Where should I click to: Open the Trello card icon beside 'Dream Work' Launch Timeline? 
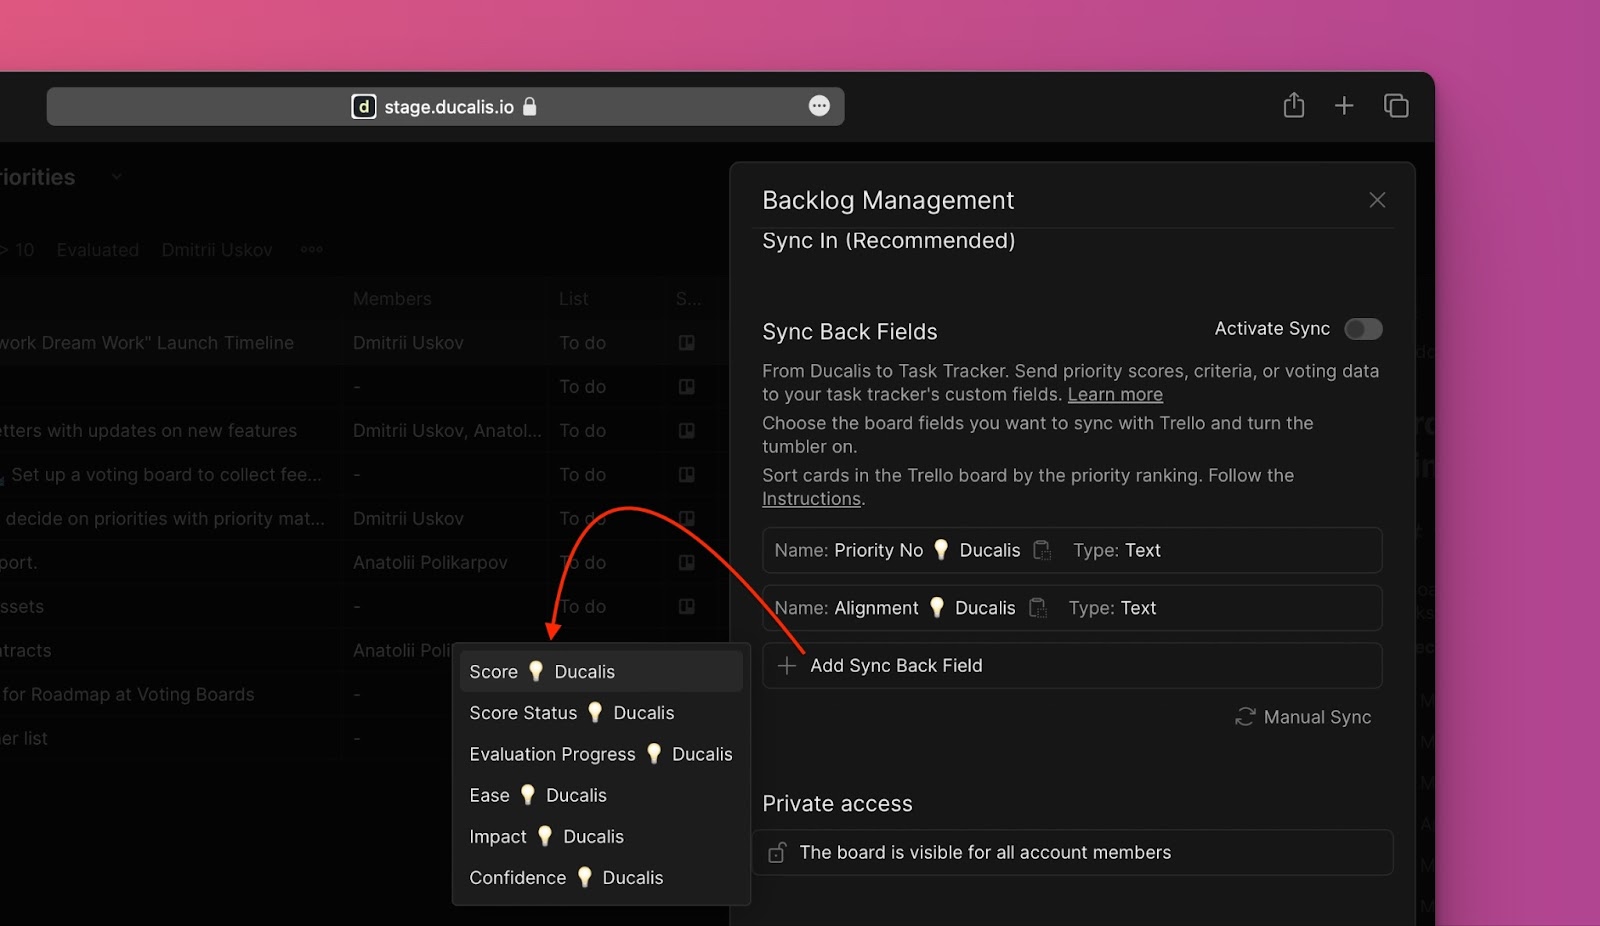pos(687,342)
